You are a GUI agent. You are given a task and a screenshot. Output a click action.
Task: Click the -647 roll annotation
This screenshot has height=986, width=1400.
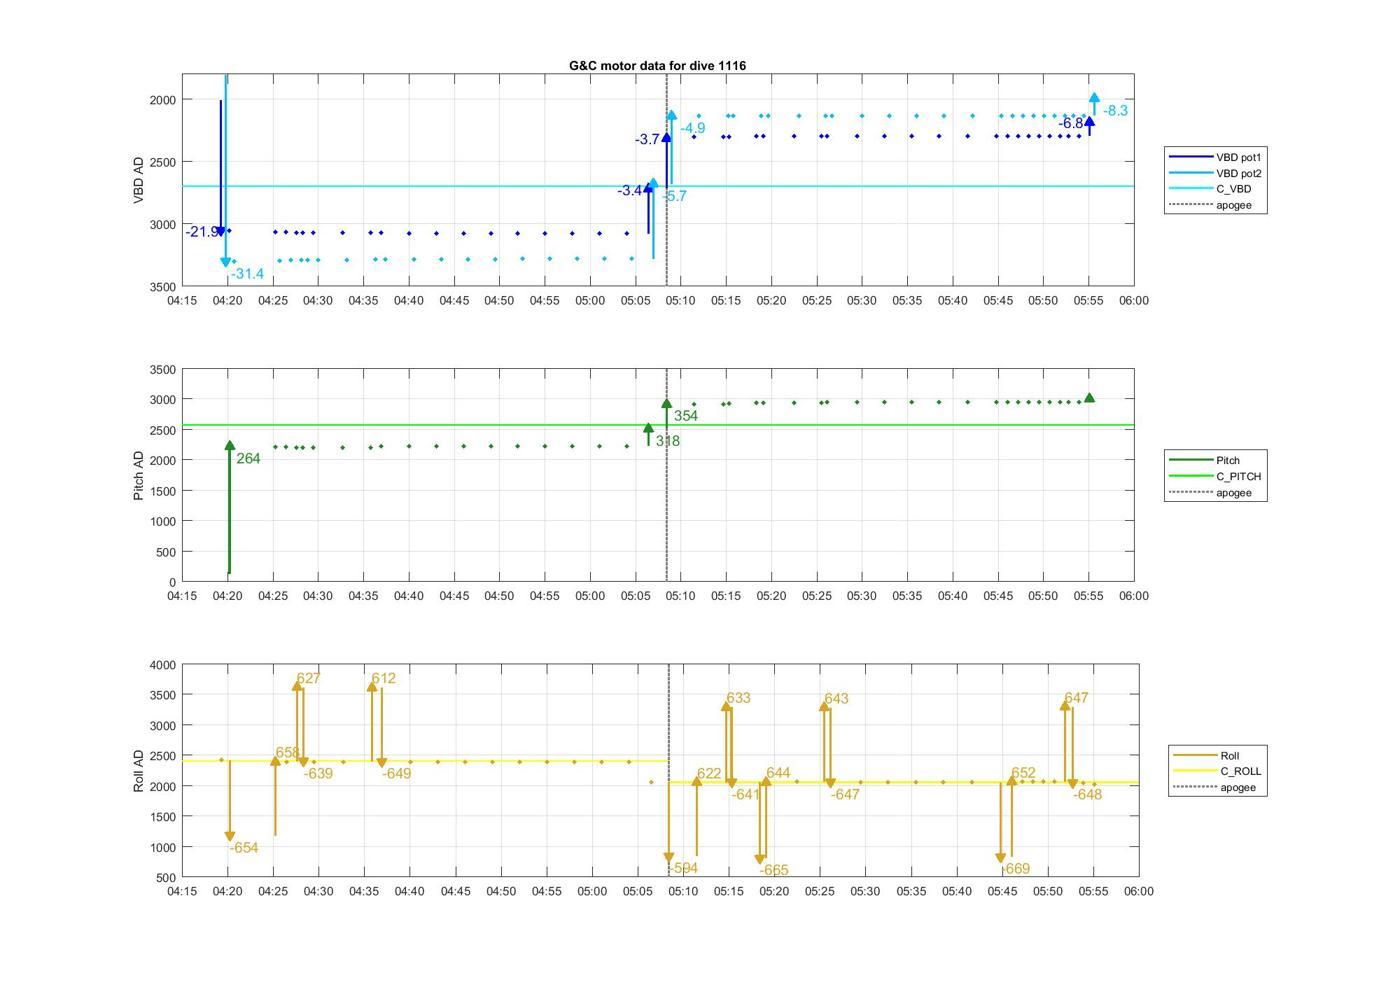coord(845,795)
